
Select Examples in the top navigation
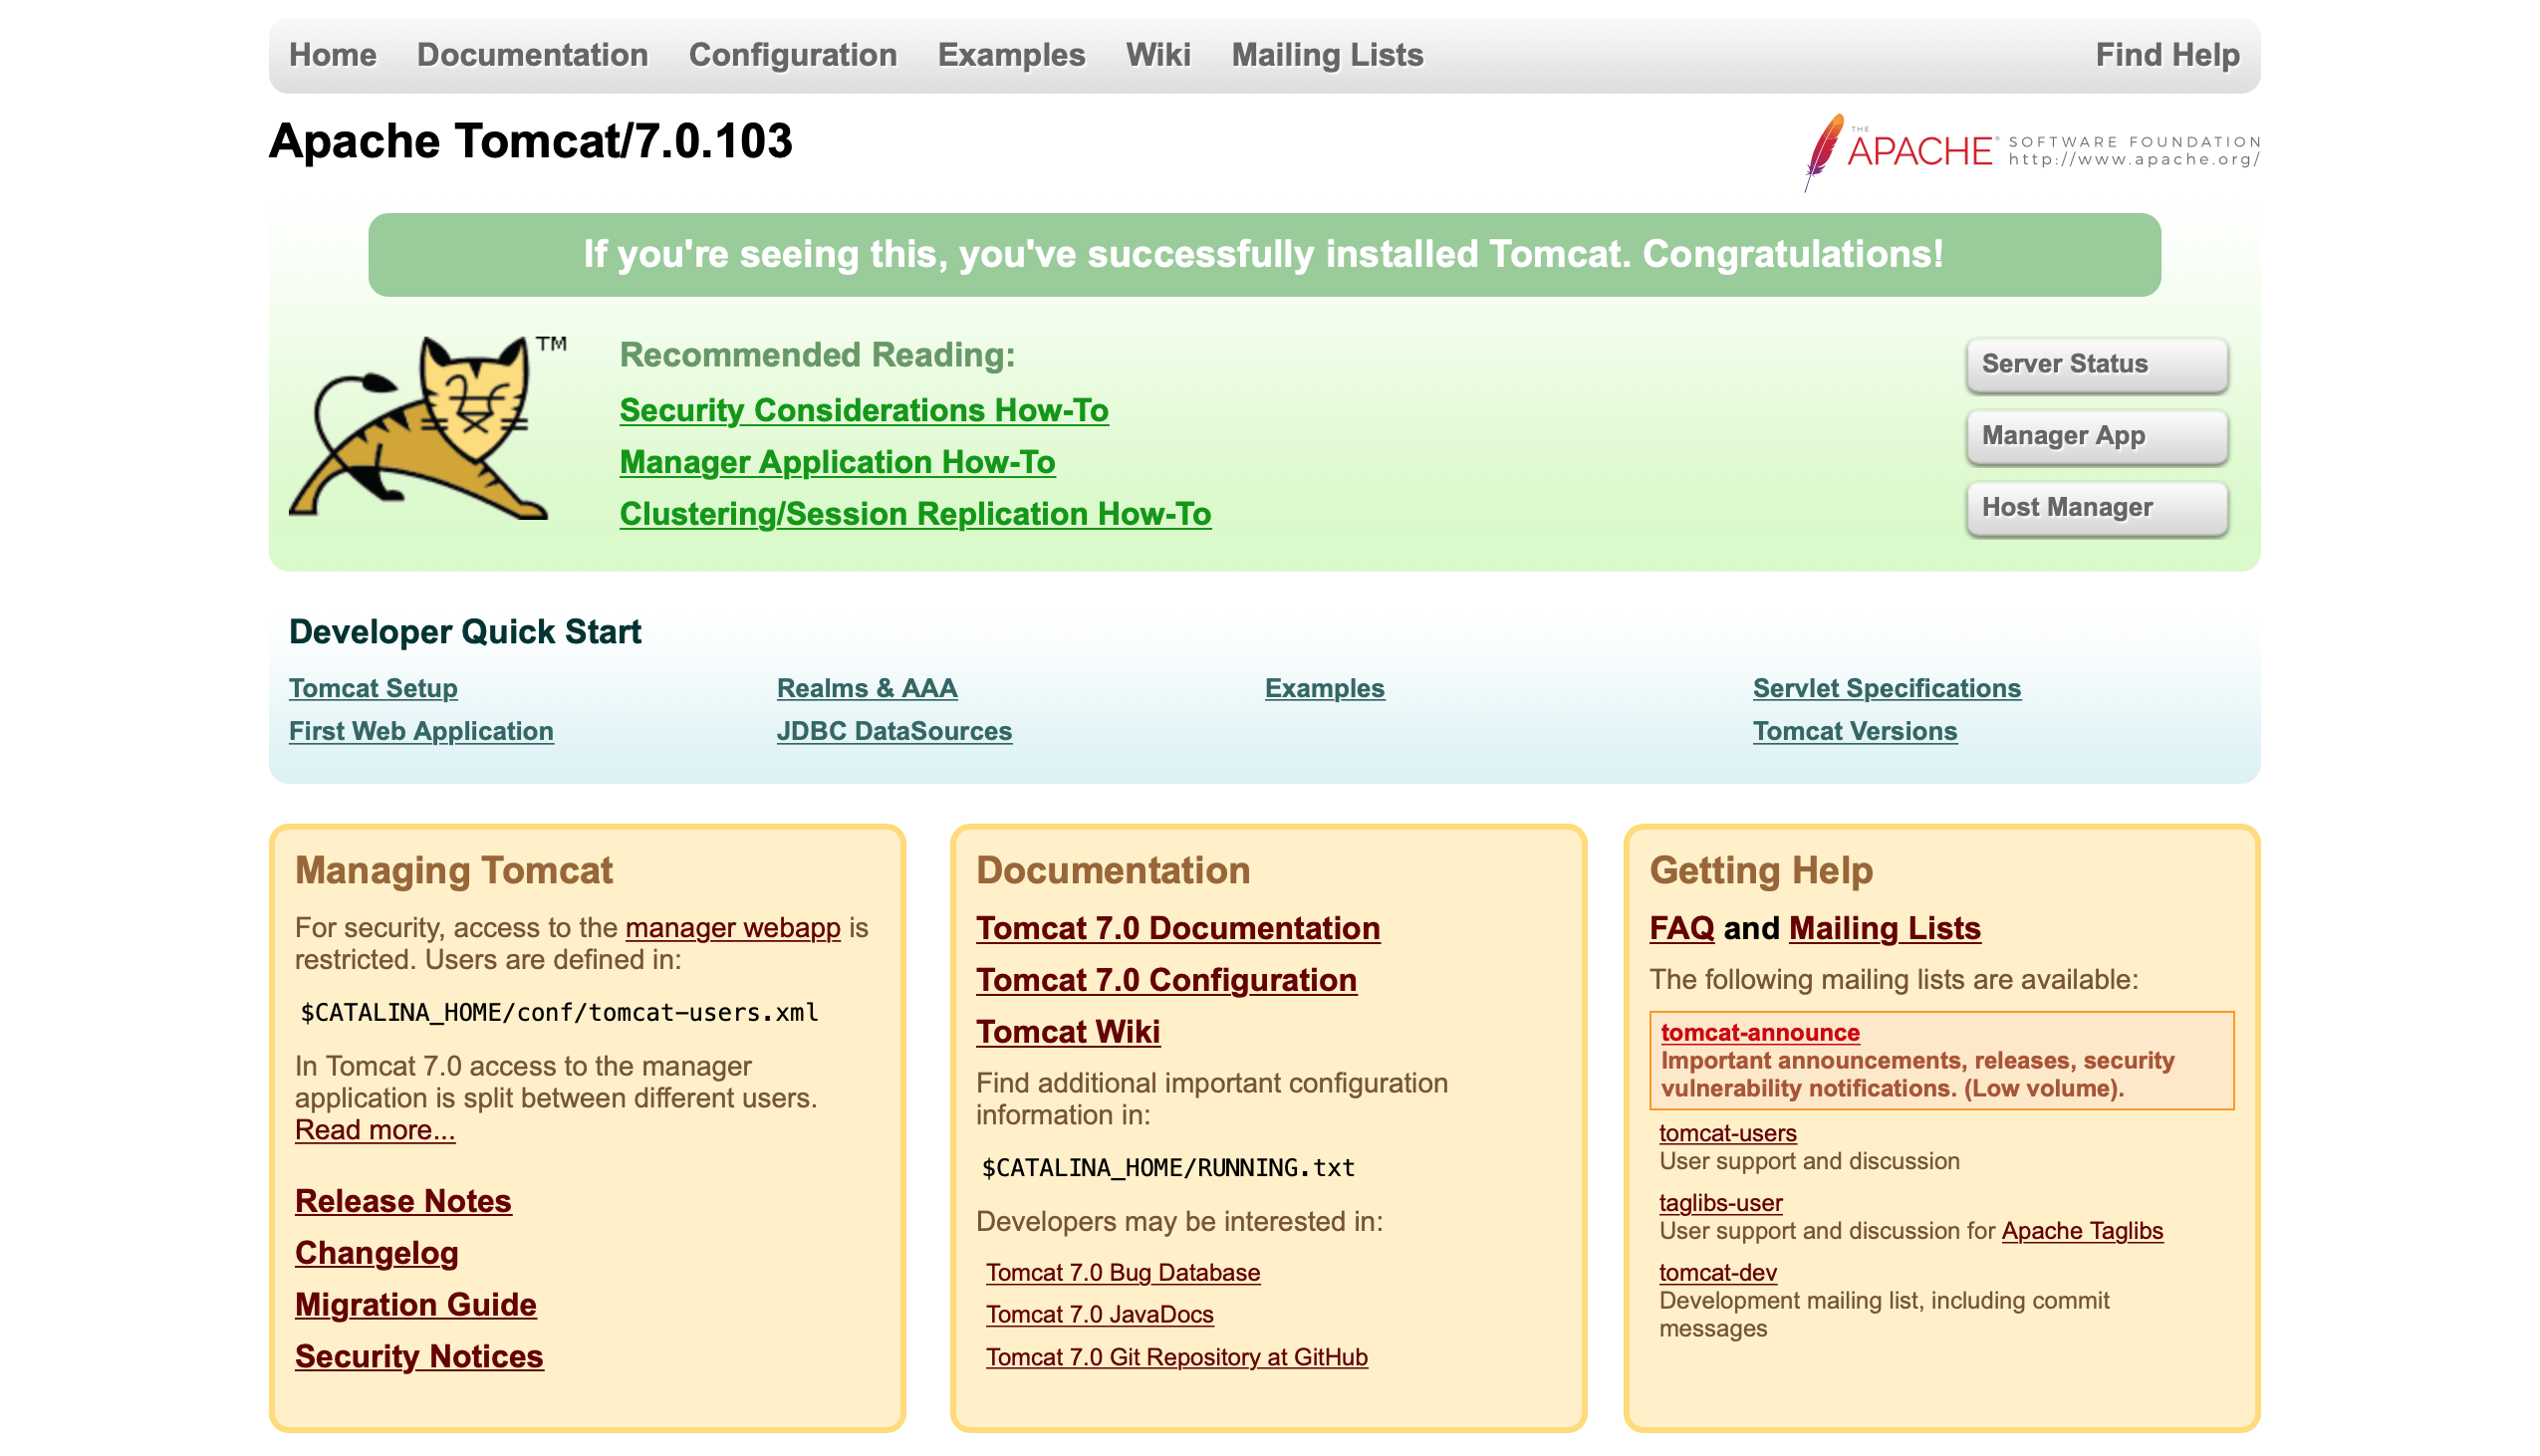(x=1011, y=55)
